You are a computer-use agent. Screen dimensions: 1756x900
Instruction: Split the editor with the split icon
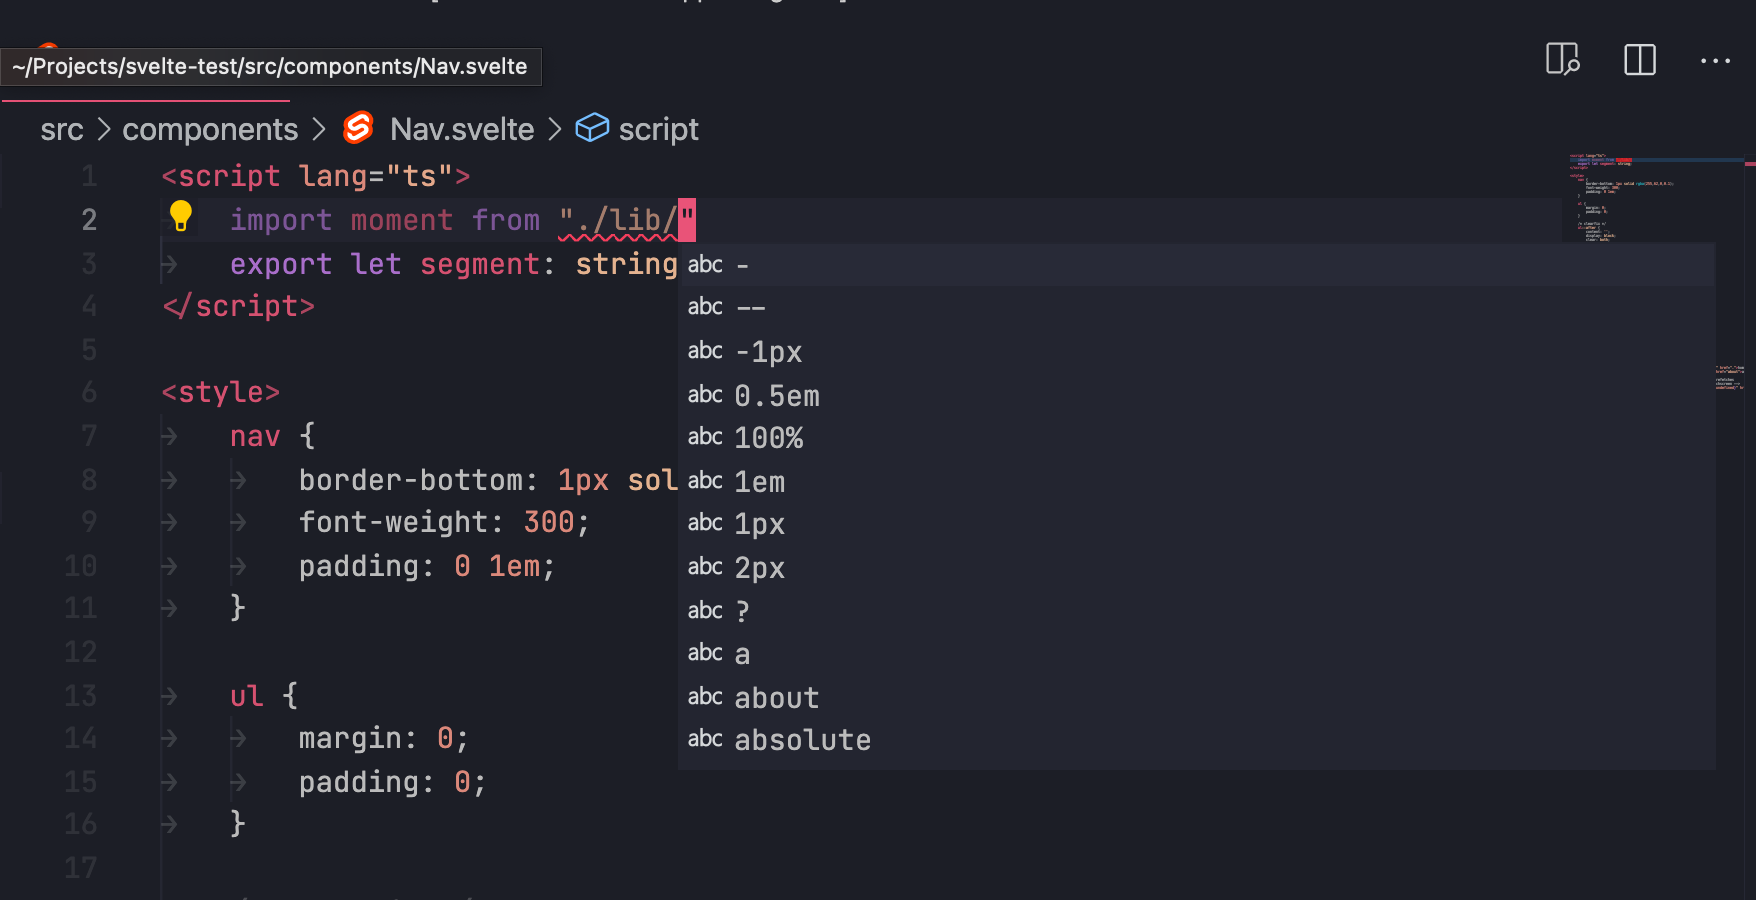click(x=1639, y=60)
